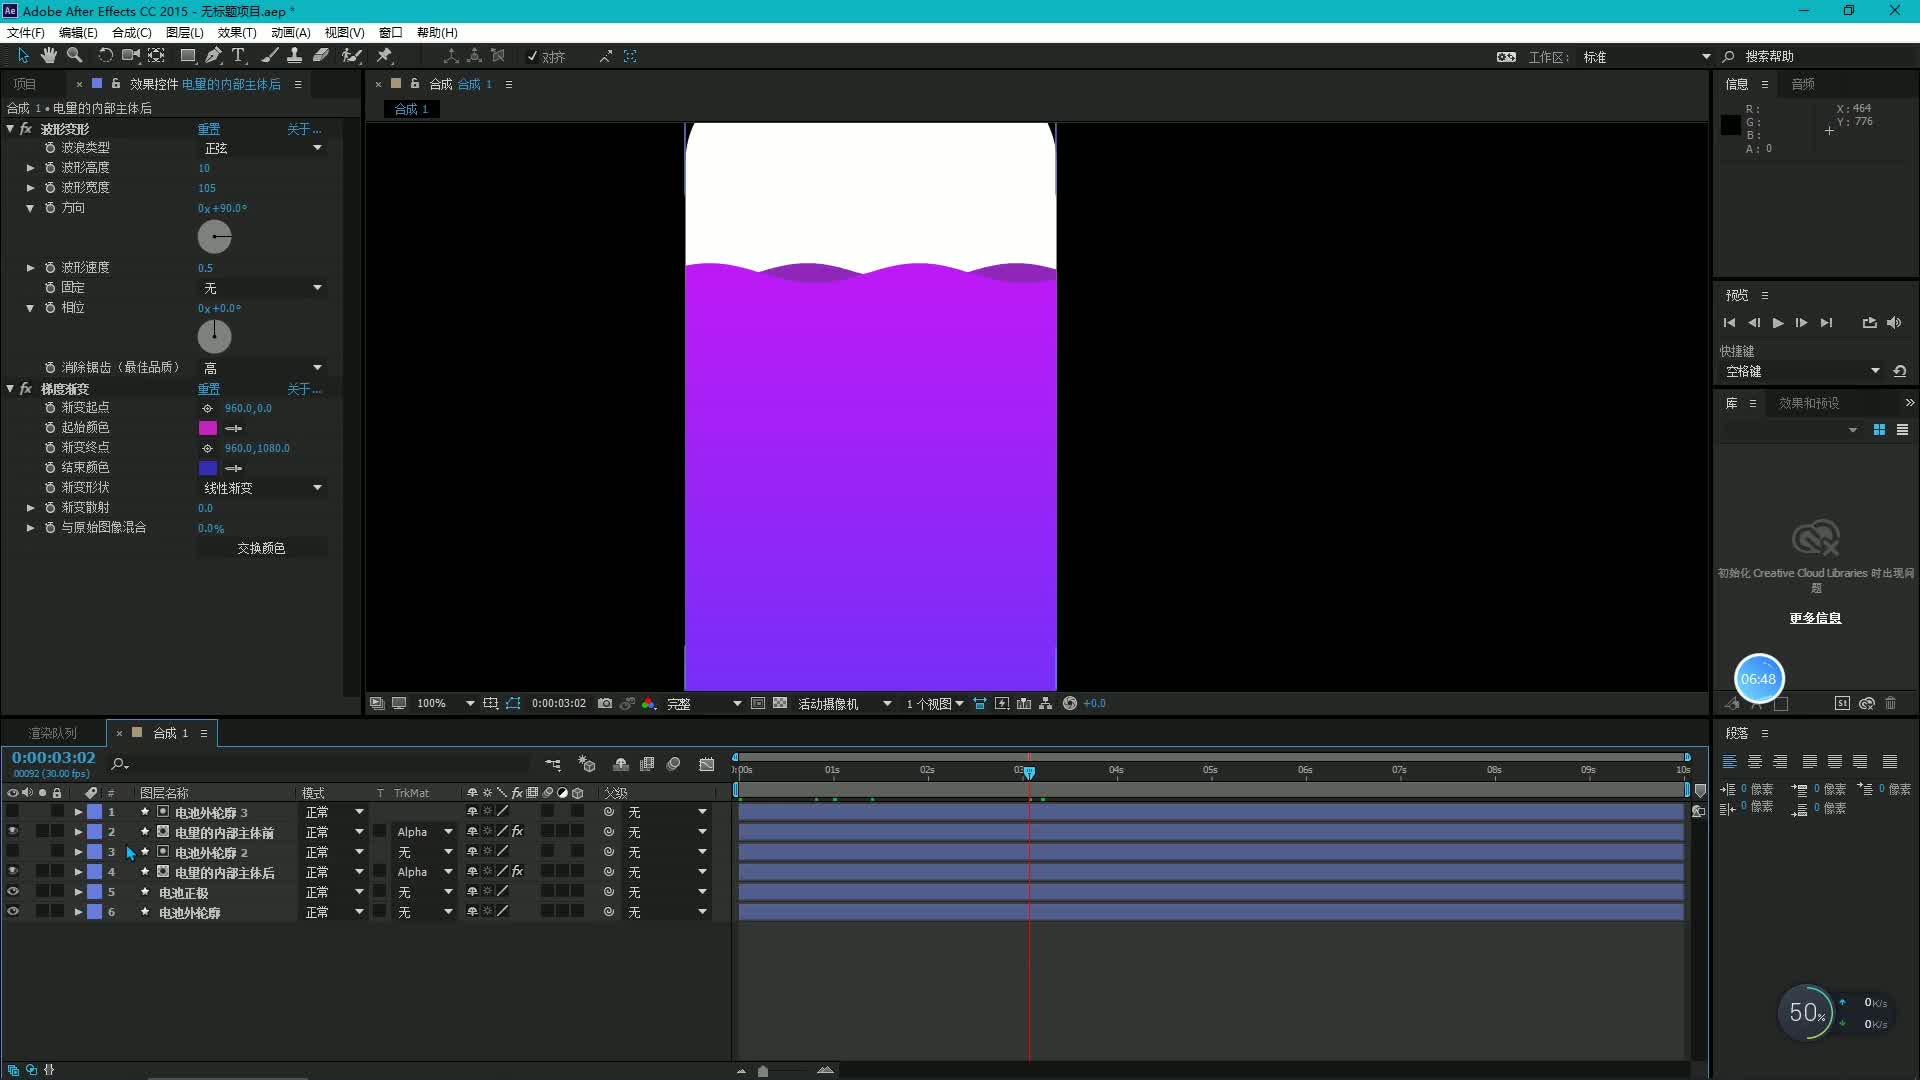This screenshot has width=1920, height=1080.
Task: Step forward one frame
Action: pyautogui.click(x=1801, y=323)
